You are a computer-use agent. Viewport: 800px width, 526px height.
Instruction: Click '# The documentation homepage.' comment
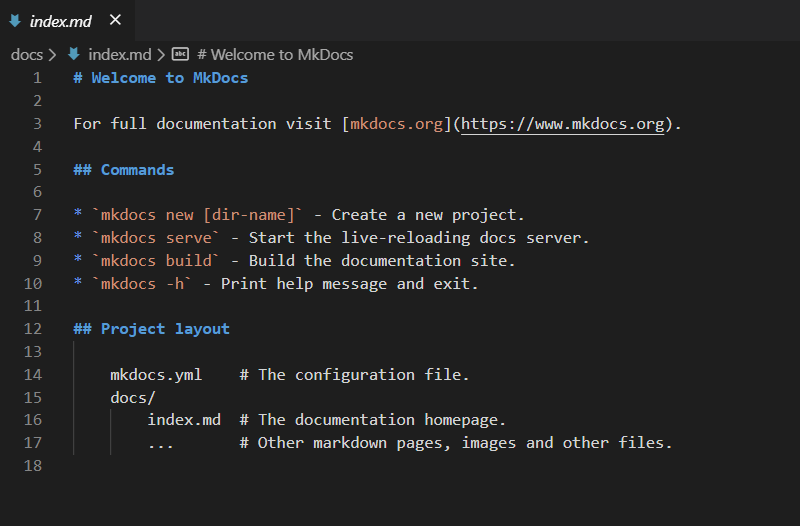[x=372, y=420]
